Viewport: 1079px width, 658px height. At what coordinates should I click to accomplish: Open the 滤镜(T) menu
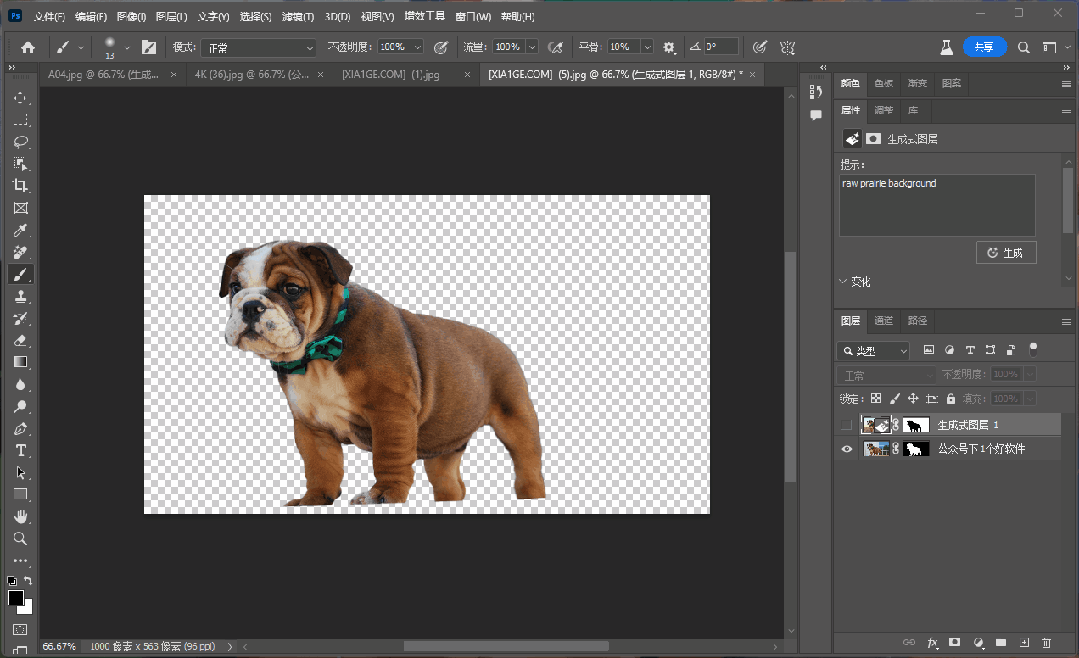(x=297, y=17)
